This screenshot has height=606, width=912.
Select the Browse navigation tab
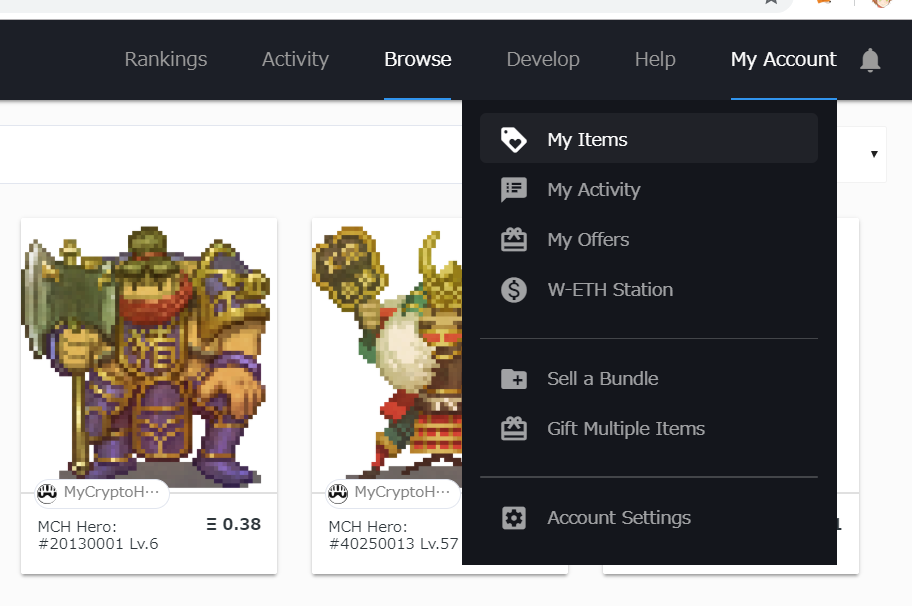tap(417, 59)
